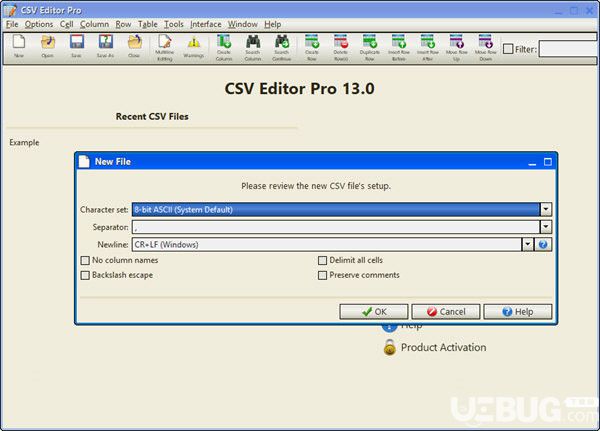The width and height of the screenshot is (600, 431).
Task: Click the Insert Row After icon
Action: (x=428, y=41)
